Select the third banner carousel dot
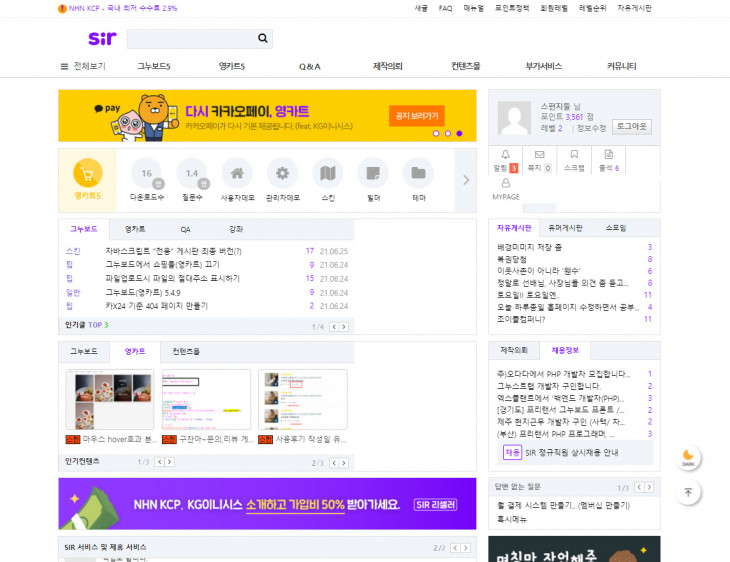The height and width of the screenshot is (562, 730). click(x=459, y=133)
